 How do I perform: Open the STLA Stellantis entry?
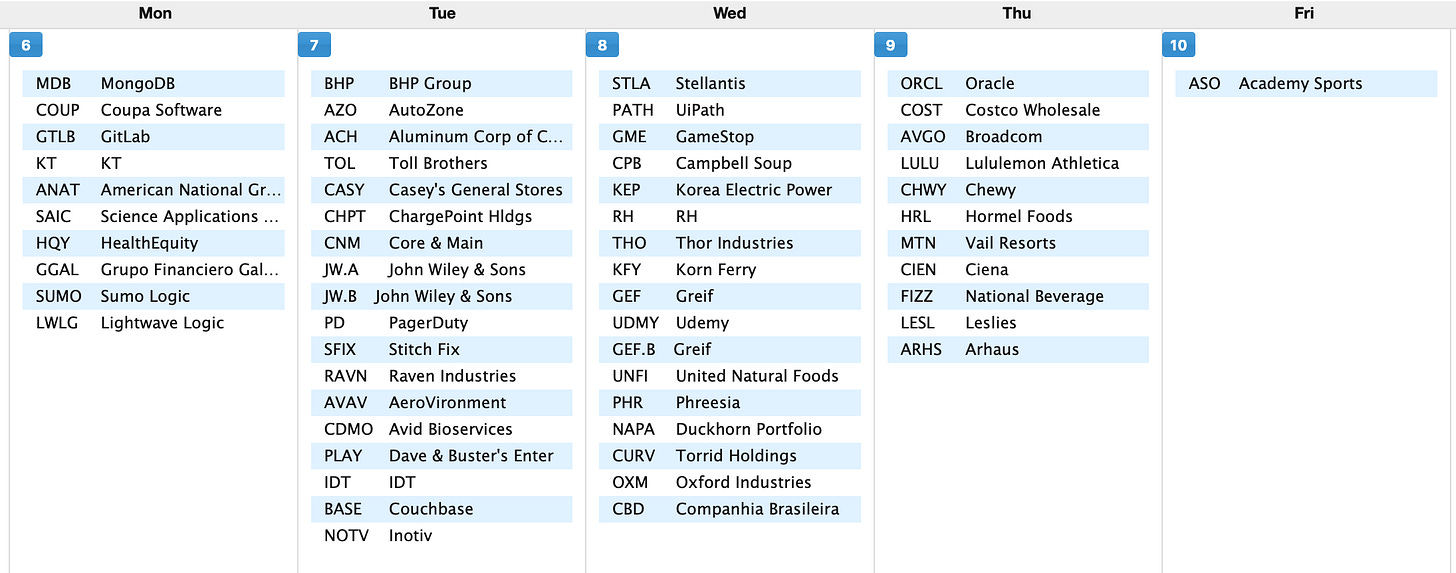[x=730, y=84]
